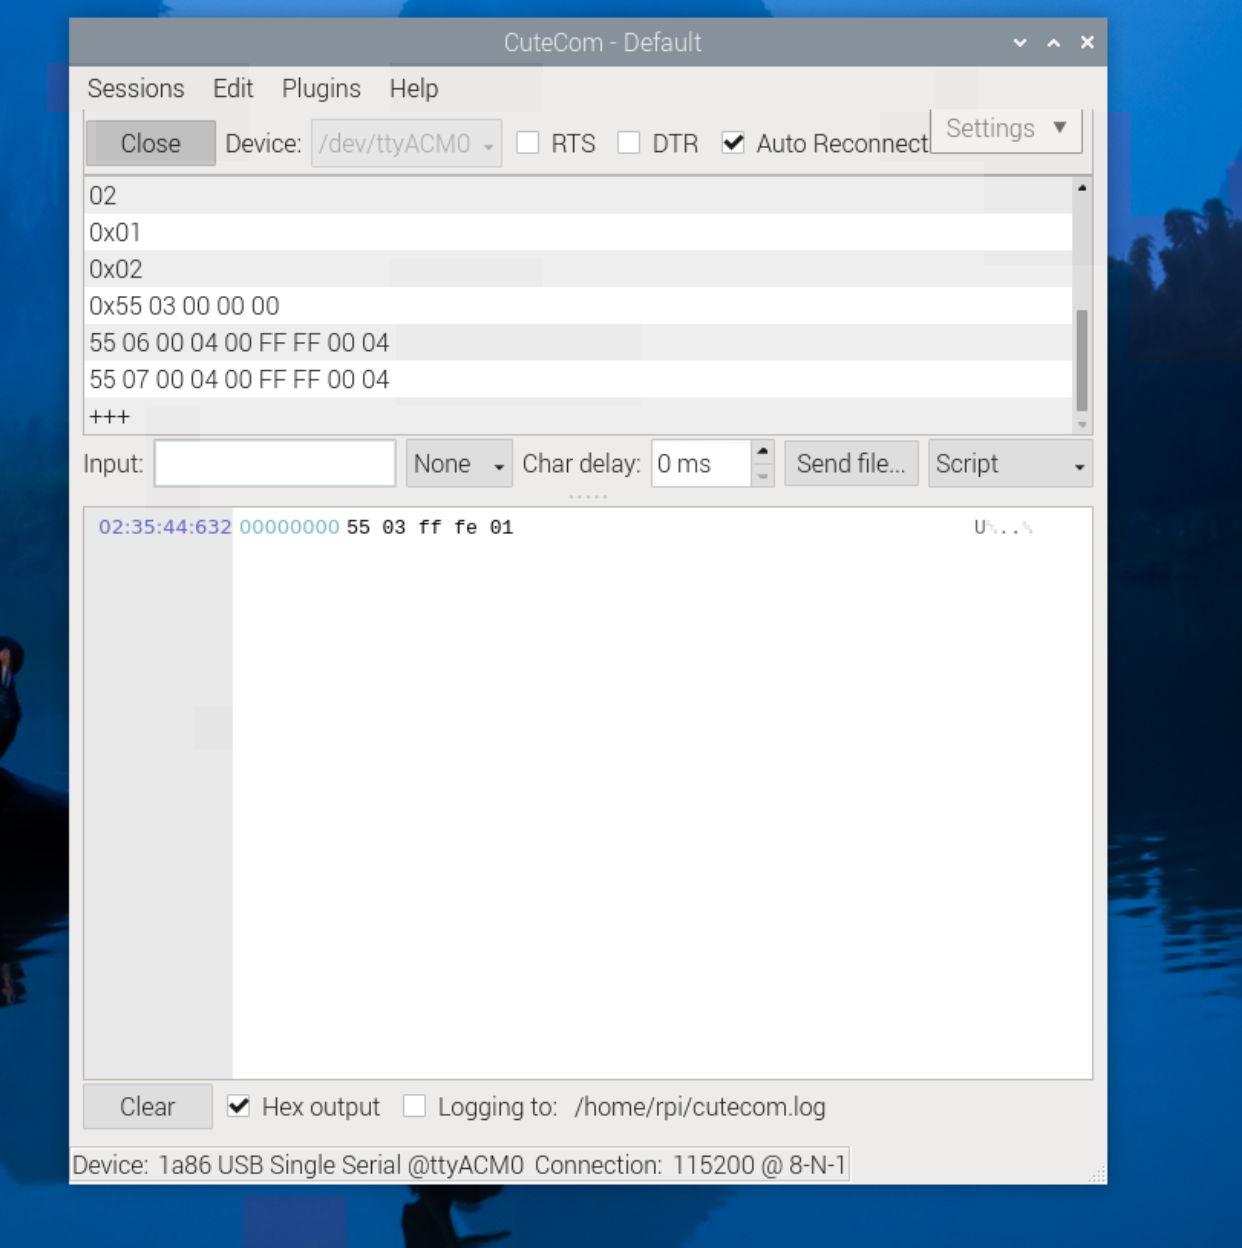Open the Sessions menu

(136, 89)
